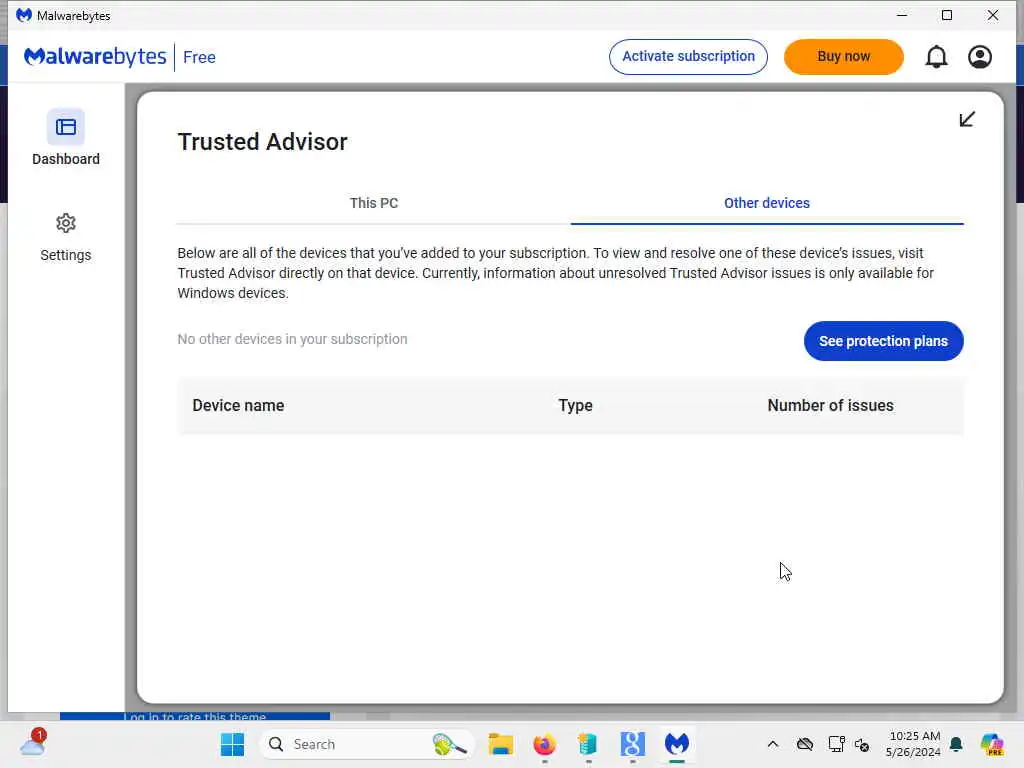The width and height of the screenshot is (1024, 768).
Task: Click Malwarebytes icon in title bar
Action: tap(24, 15)
